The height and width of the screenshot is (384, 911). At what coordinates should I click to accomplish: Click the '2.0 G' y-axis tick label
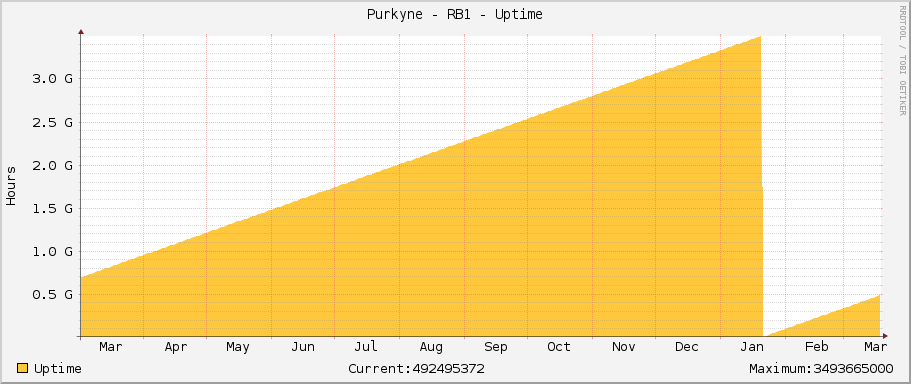(x=52, y=166)
